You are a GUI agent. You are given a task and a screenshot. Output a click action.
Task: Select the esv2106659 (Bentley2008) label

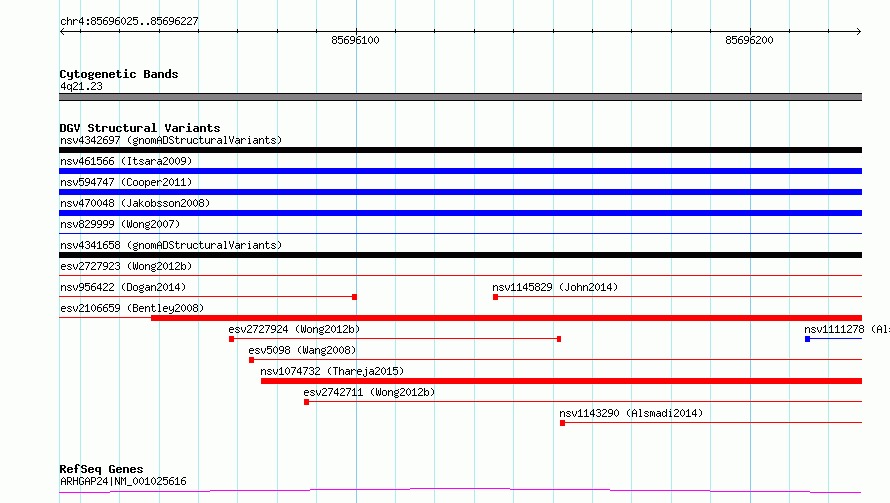click(x=132, y=308)
